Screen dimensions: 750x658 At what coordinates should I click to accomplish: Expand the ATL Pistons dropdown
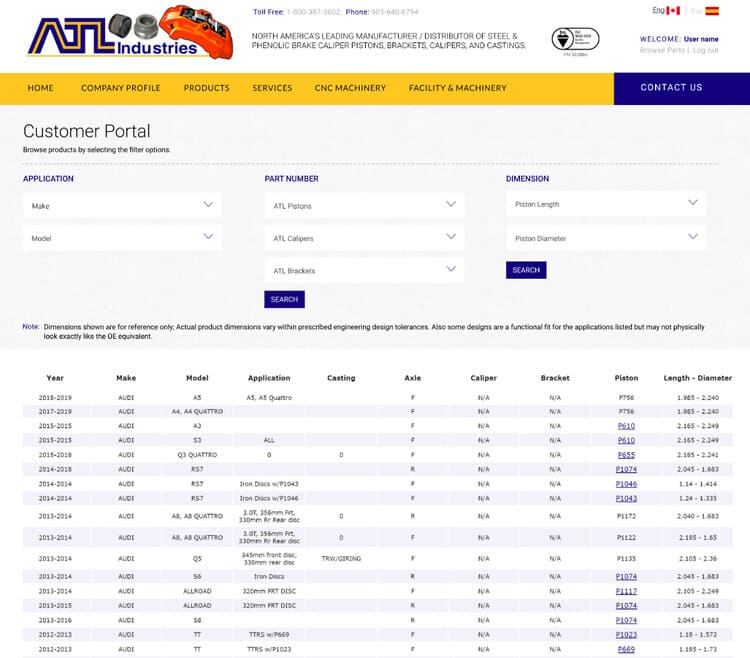tap(364, 206)
